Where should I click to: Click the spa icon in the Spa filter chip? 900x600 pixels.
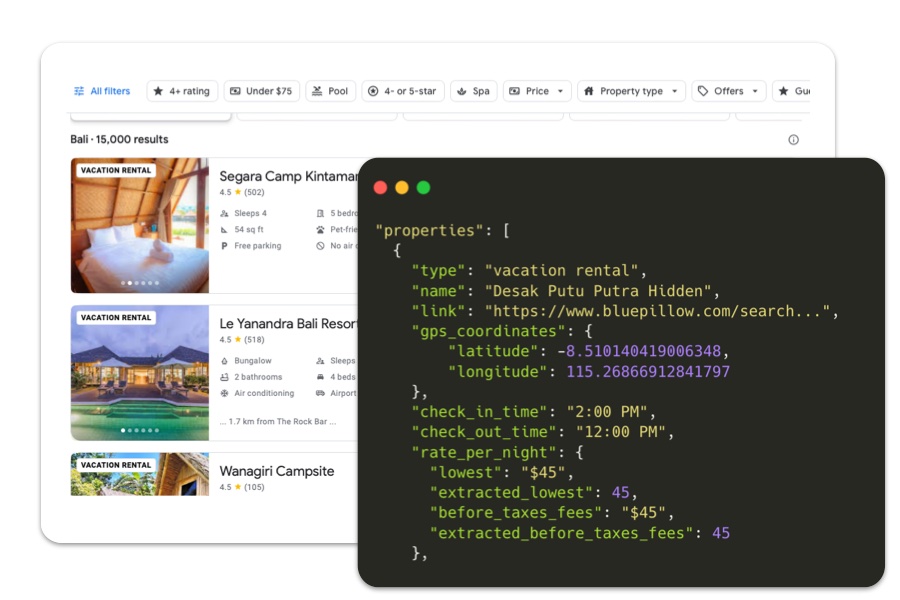tap(460, 91)
